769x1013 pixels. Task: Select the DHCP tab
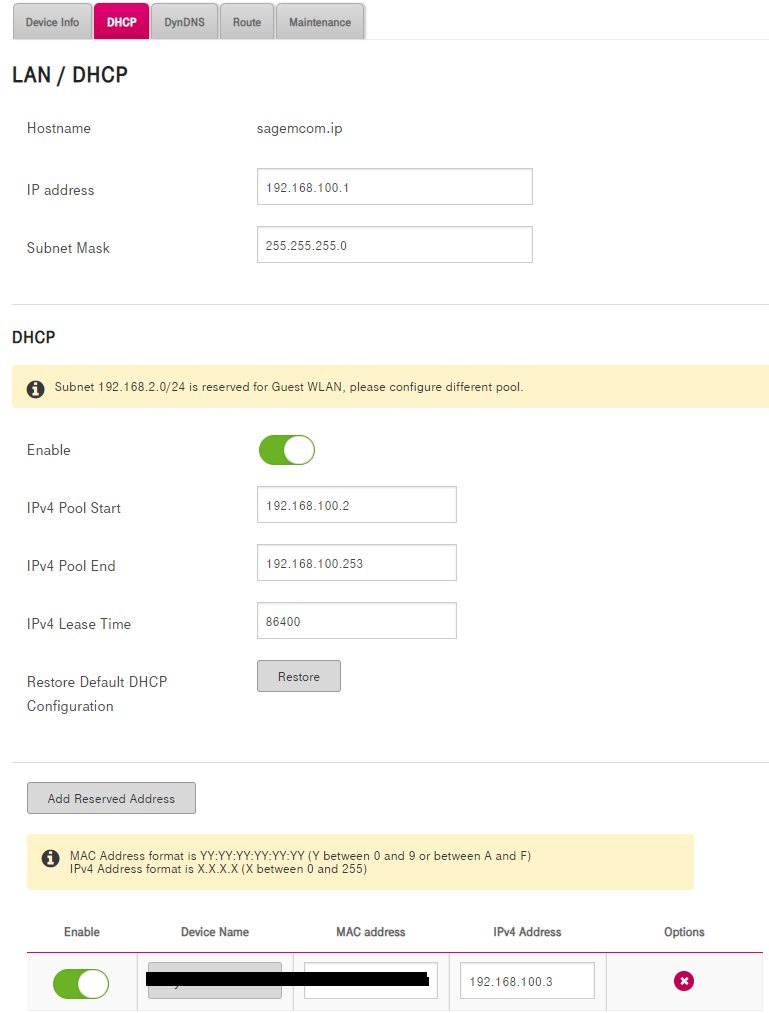point(121,22)
